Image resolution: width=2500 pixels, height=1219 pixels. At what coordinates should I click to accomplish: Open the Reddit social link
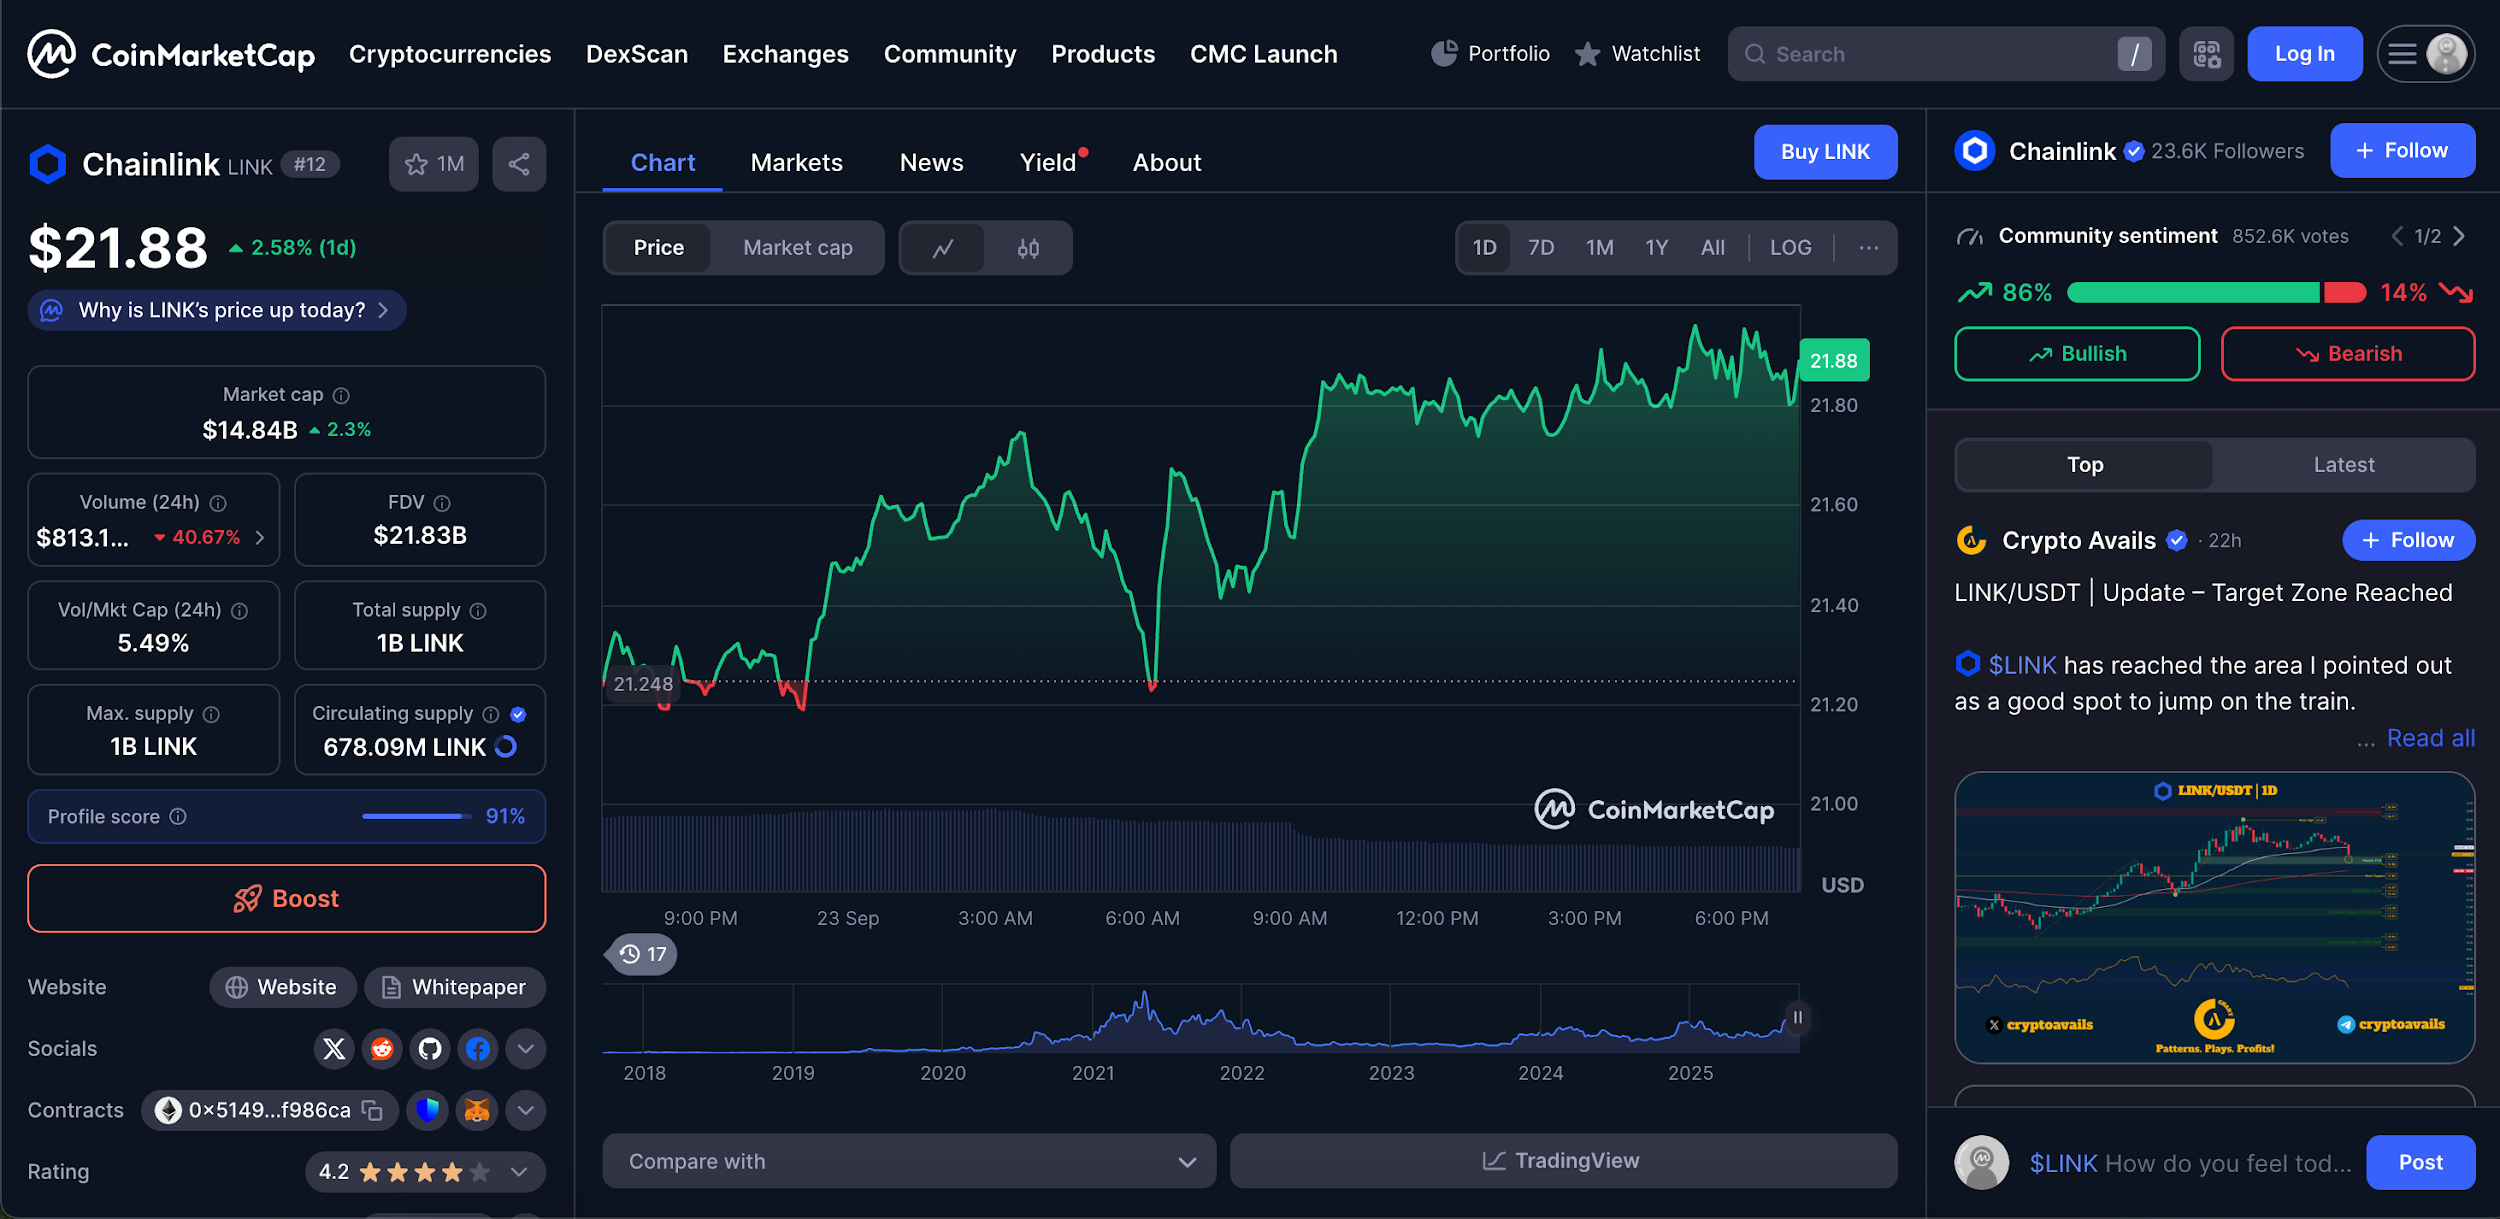[382, 1048]
